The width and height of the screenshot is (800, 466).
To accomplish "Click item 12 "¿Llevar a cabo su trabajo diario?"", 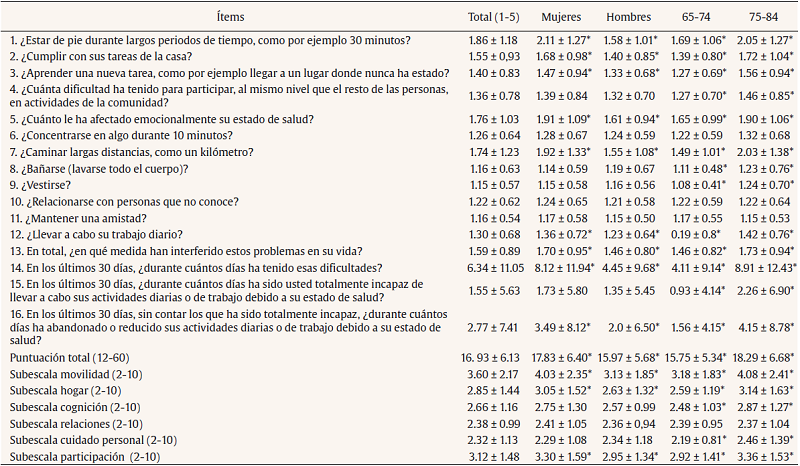I will (100, 232).
